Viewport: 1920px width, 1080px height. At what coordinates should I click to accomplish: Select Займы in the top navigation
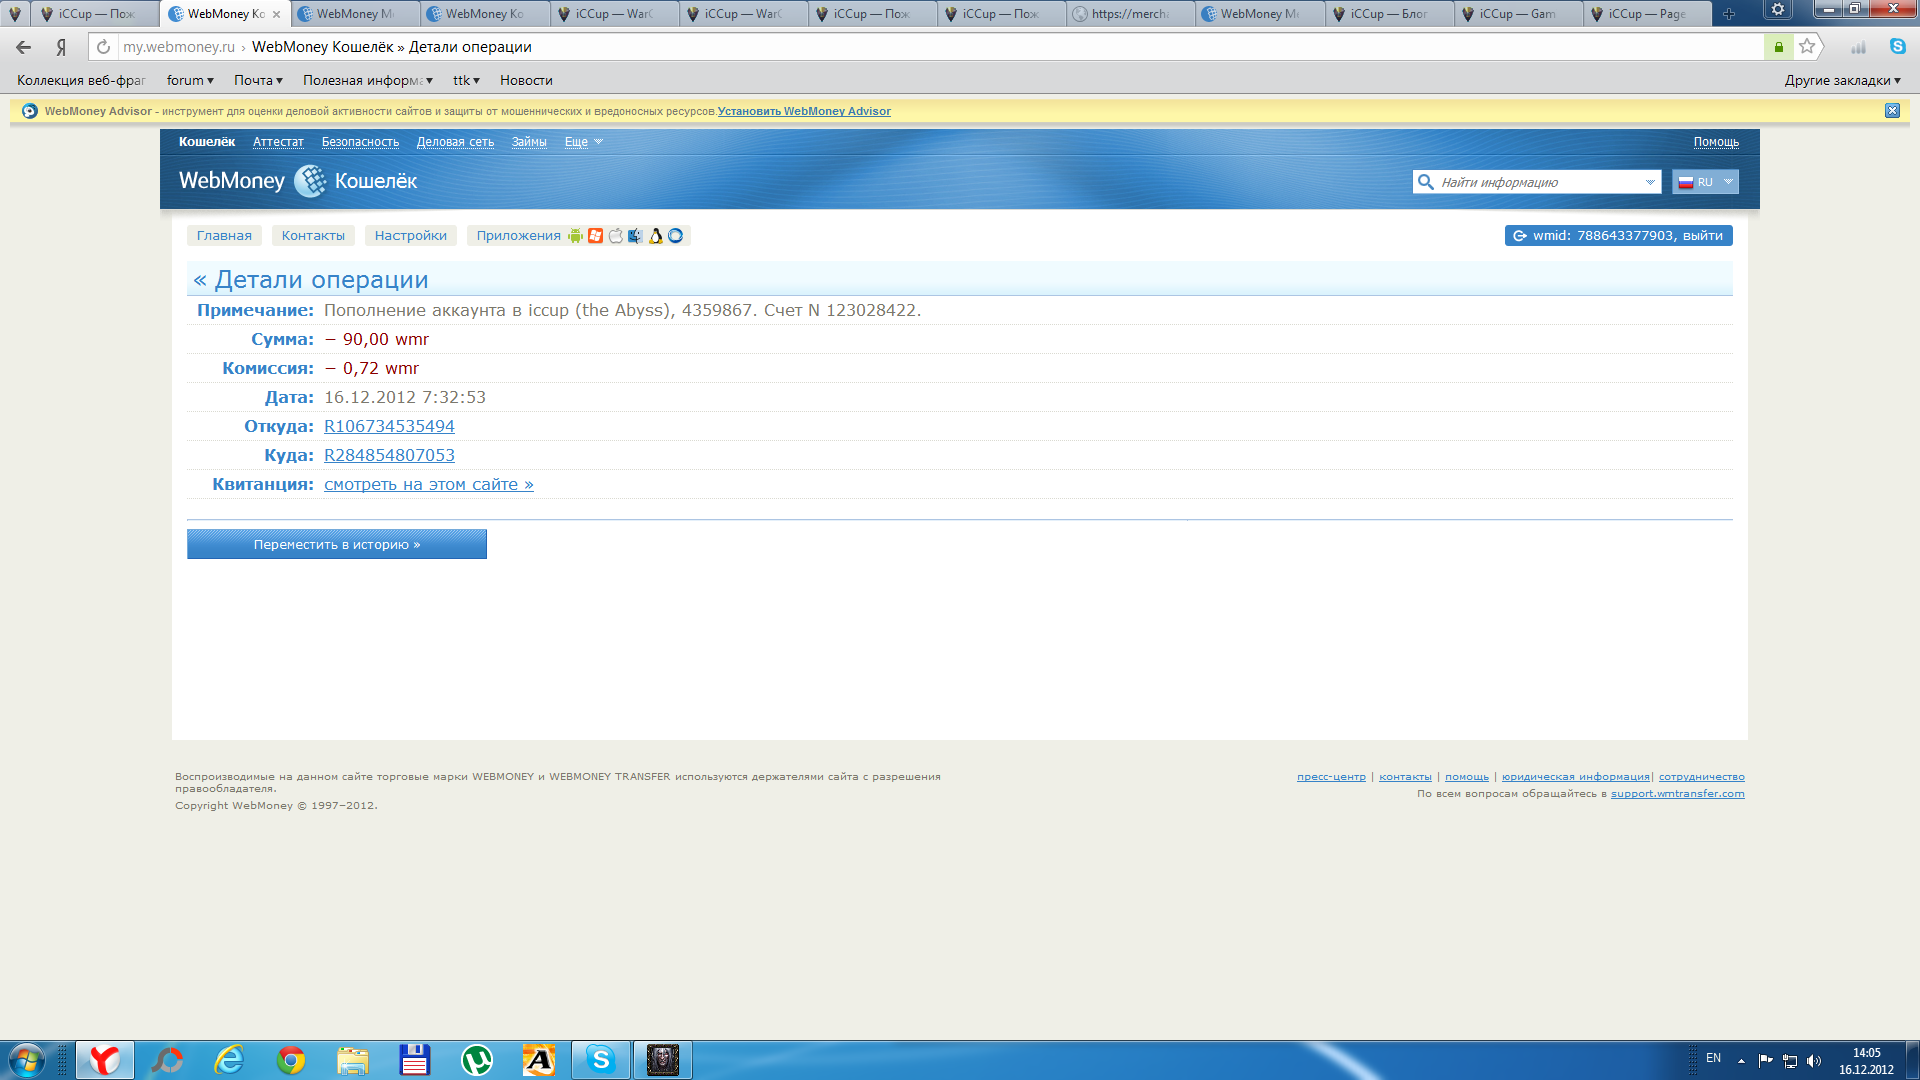click(x=529, y=142)
